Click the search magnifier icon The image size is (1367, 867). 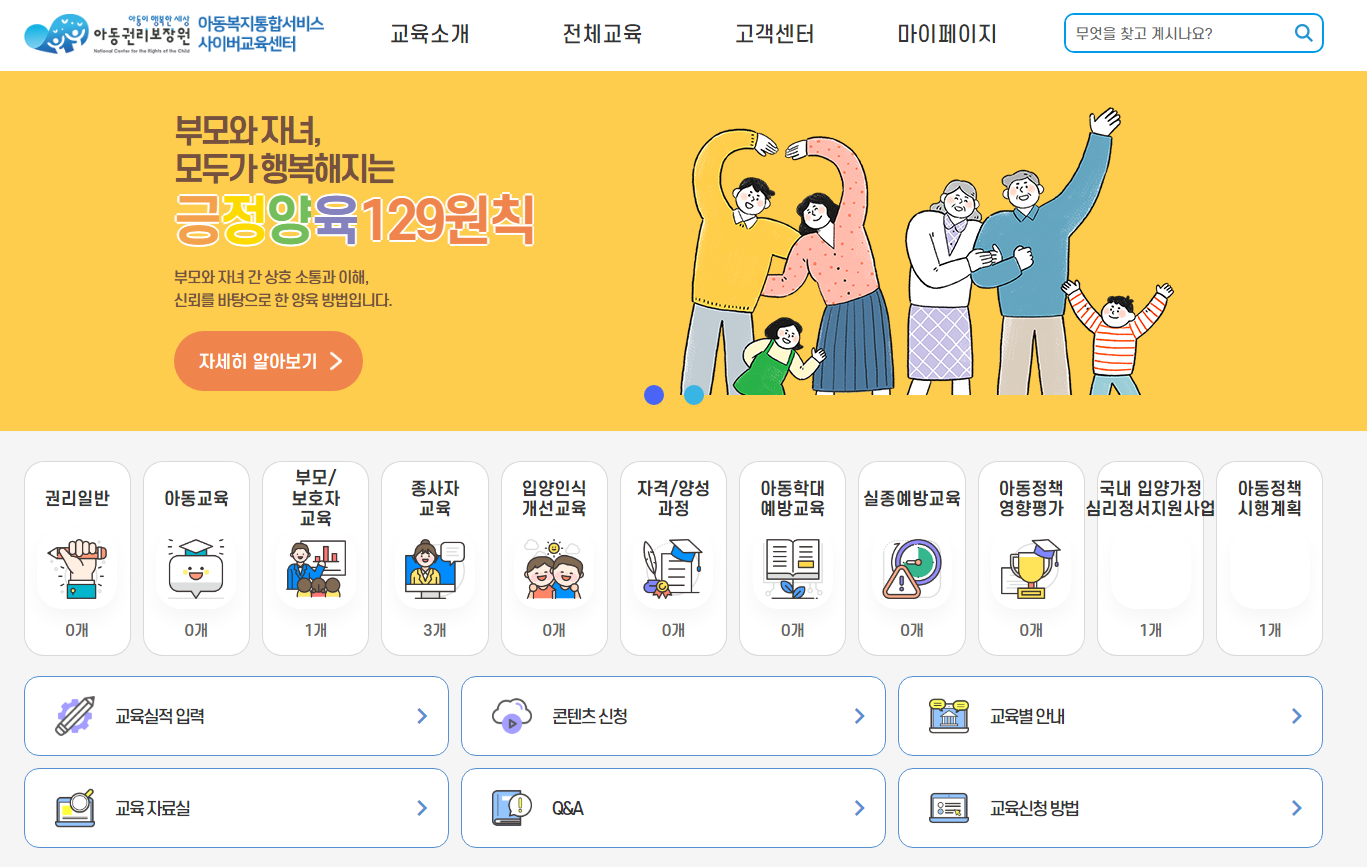(x=1303, y=33)
